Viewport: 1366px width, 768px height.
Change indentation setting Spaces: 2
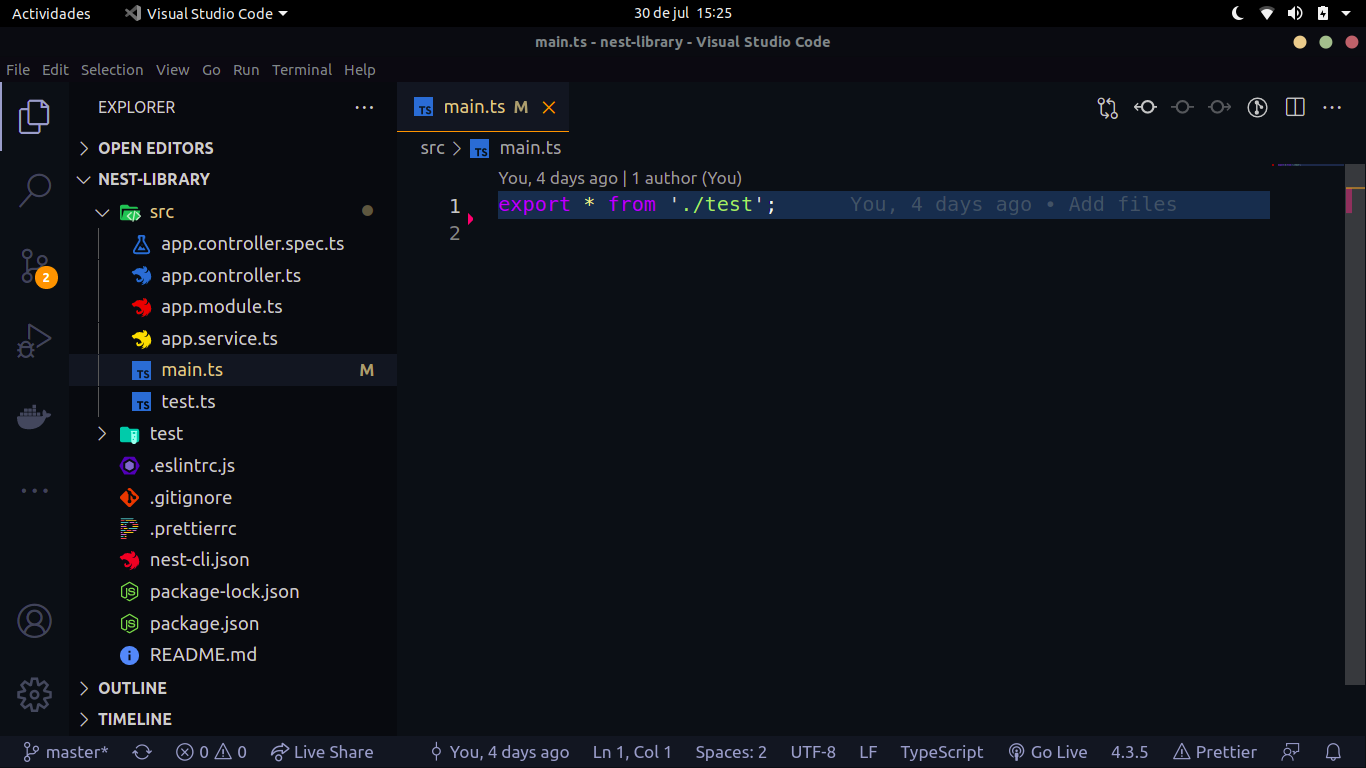731,752
